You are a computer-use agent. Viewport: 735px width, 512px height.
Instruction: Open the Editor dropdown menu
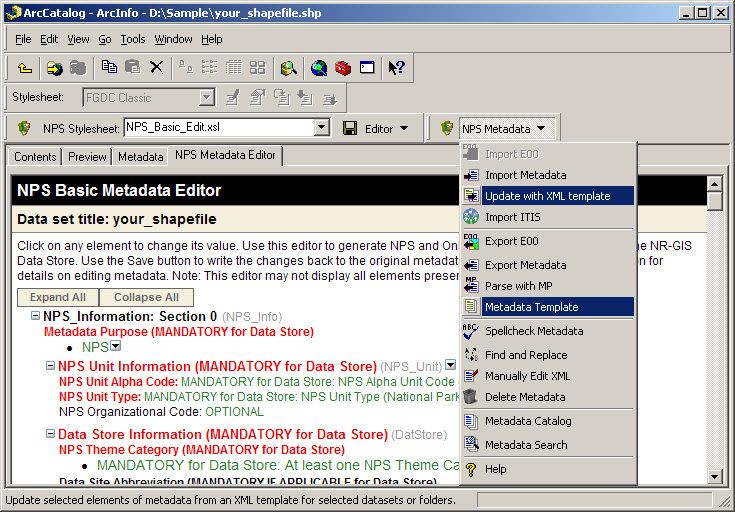click(386, 128)
